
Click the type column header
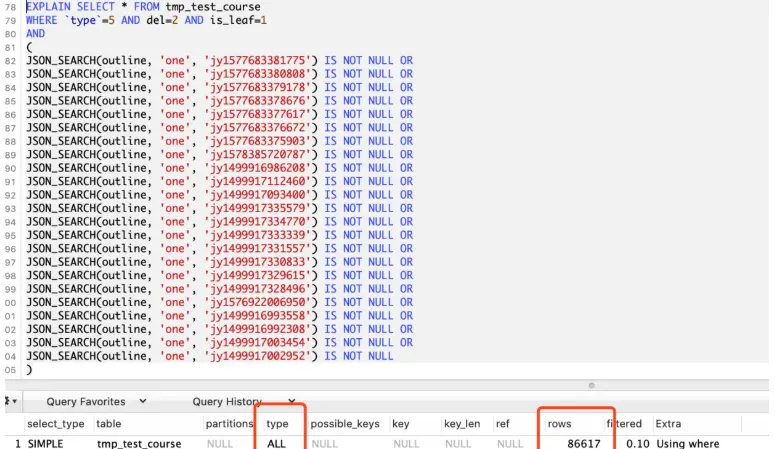tap(277, 424)
